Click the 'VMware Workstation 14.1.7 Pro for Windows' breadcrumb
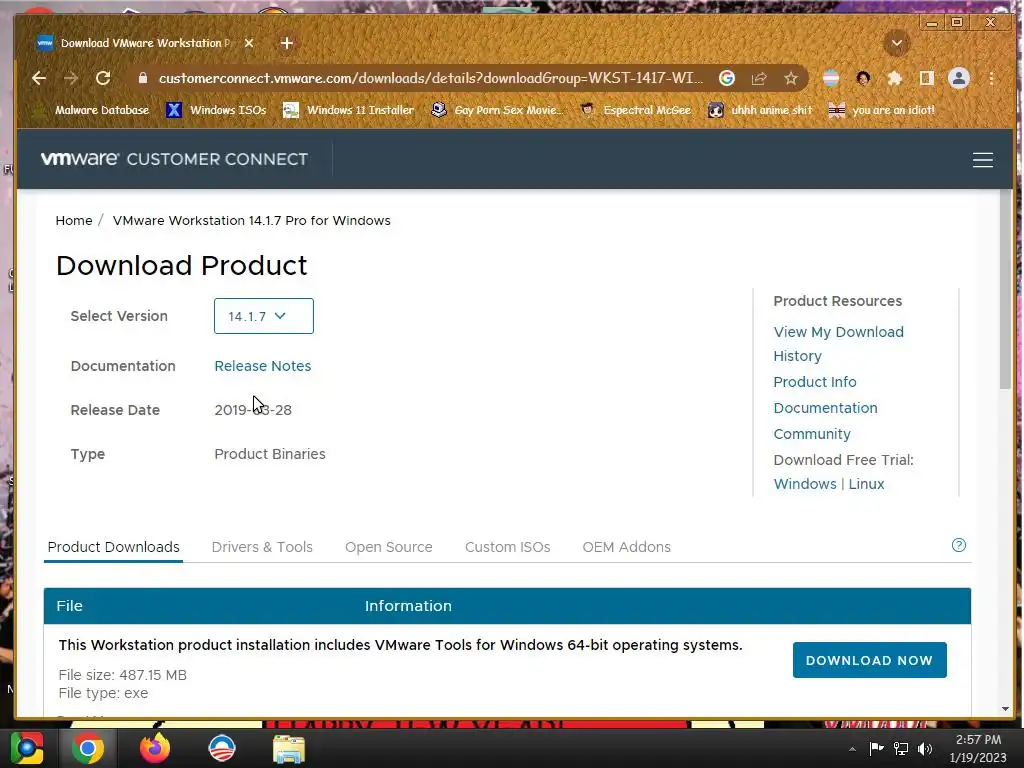Viewport: 1024px width, 768px height. (x=251, y=221)
